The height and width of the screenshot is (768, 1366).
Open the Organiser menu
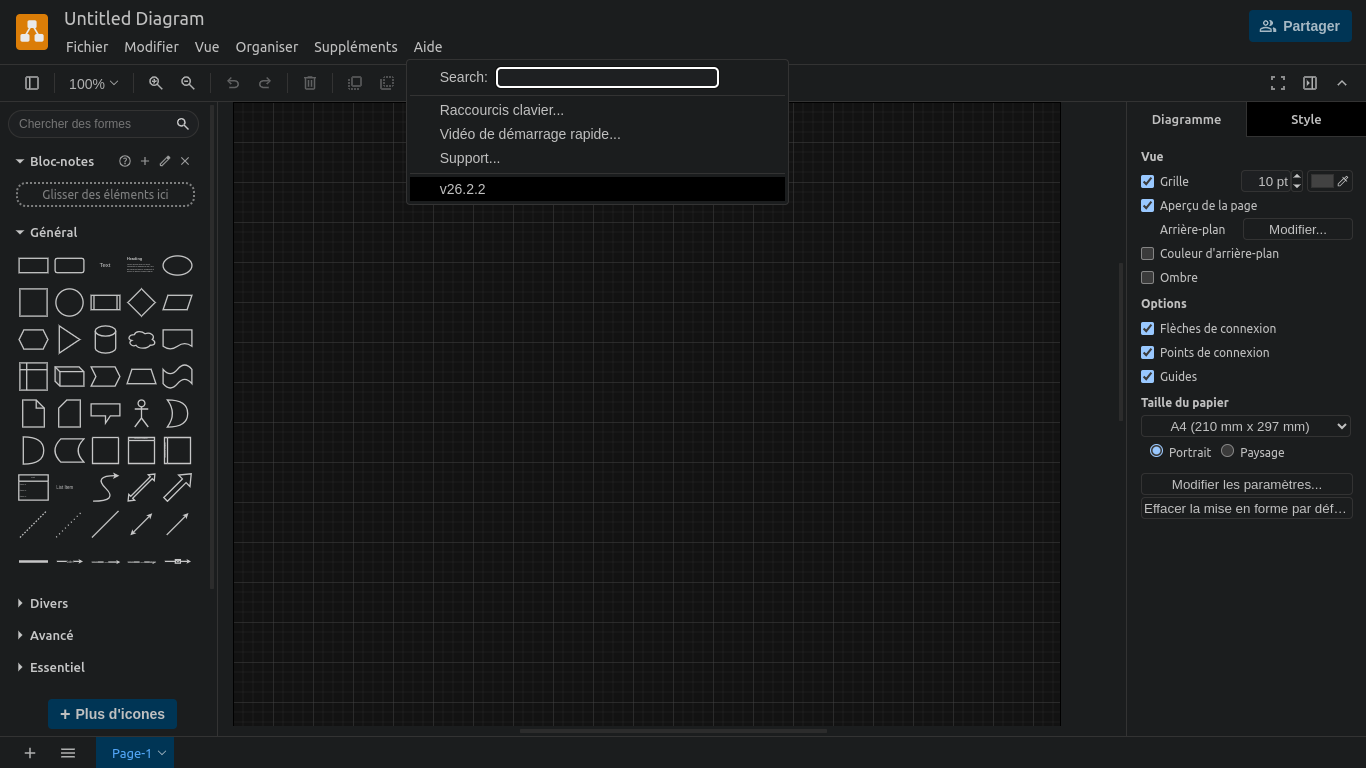pos(267,47)
